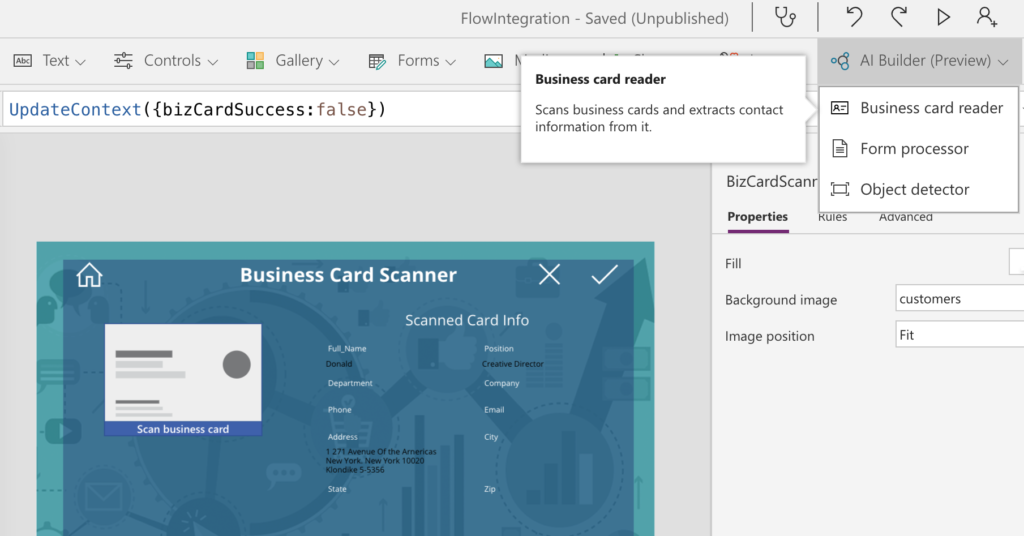Click the AI Builder nodes icon
1024x536 pixels.
840,61
